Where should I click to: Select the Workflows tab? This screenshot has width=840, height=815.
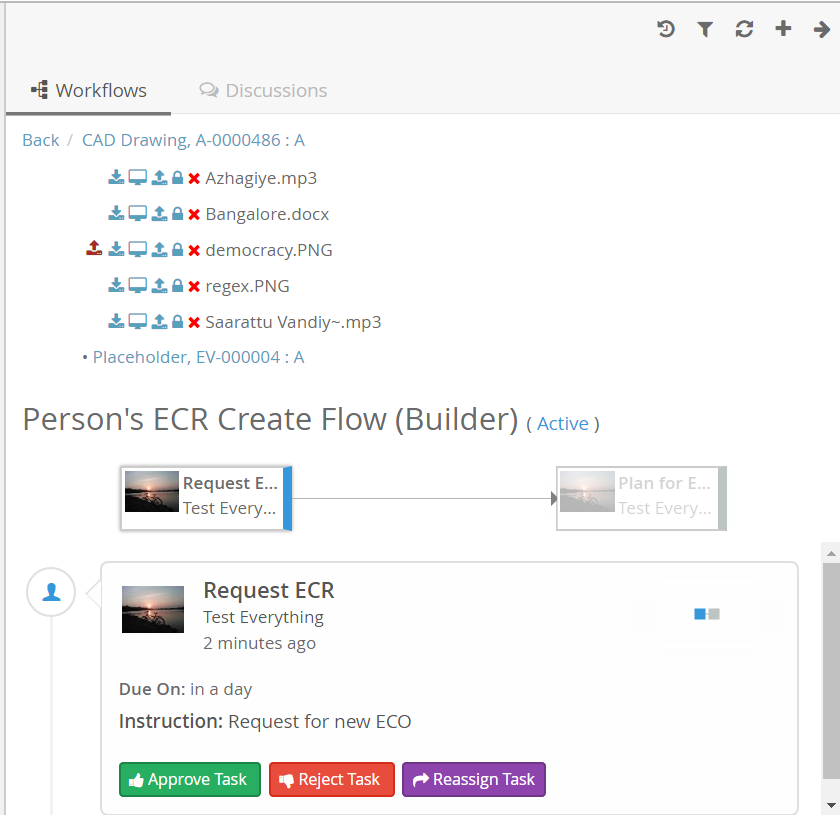pos(89,90)
